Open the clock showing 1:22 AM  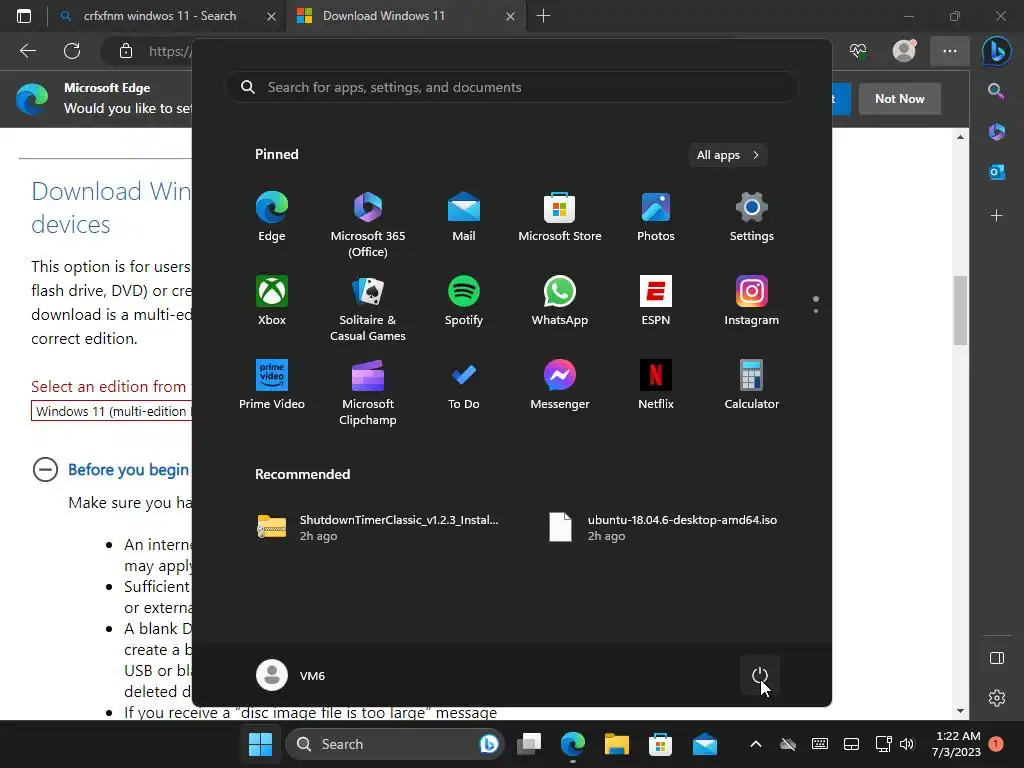pyautogui.click(x=956, y=744)
